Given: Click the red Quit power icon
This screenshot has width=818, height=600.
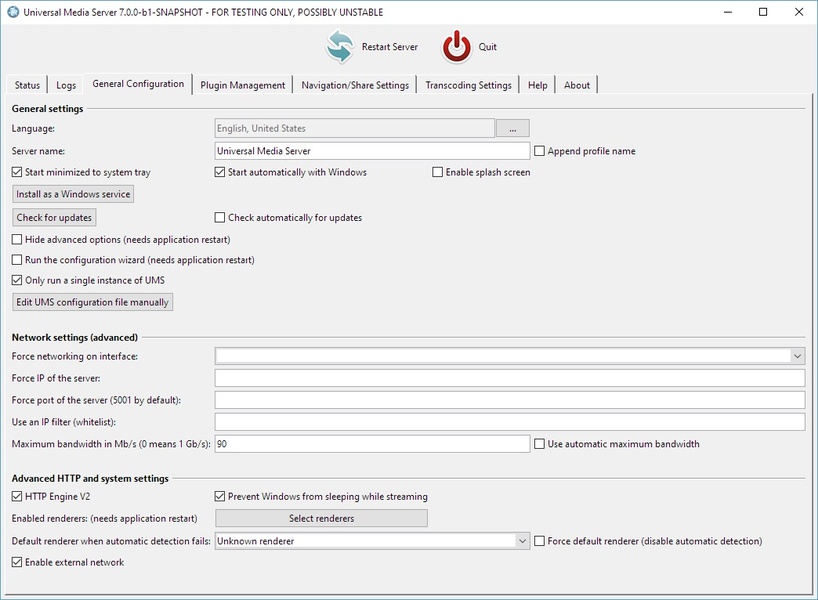Looking at the screenshot, I should click(x=457, y=46).
